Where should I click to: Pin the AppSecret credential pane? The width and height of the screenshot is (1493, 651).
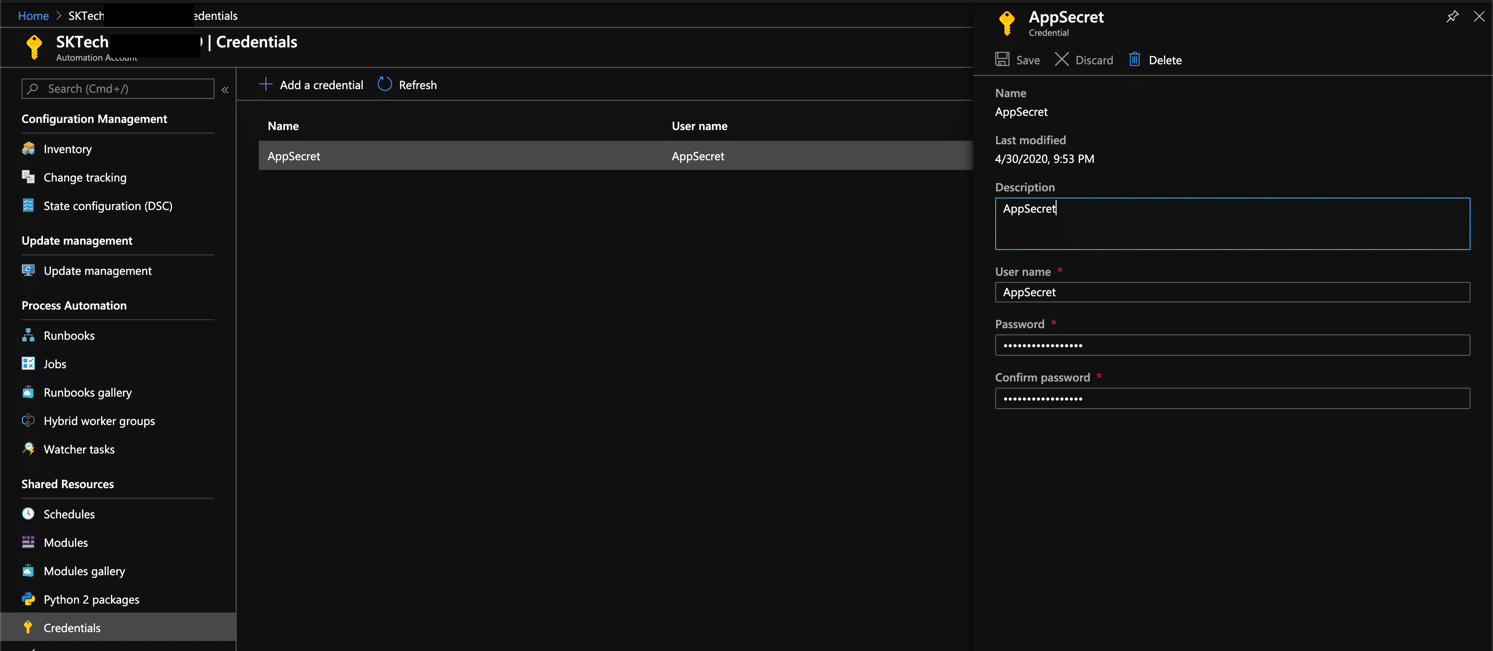tap(1452, 16)
